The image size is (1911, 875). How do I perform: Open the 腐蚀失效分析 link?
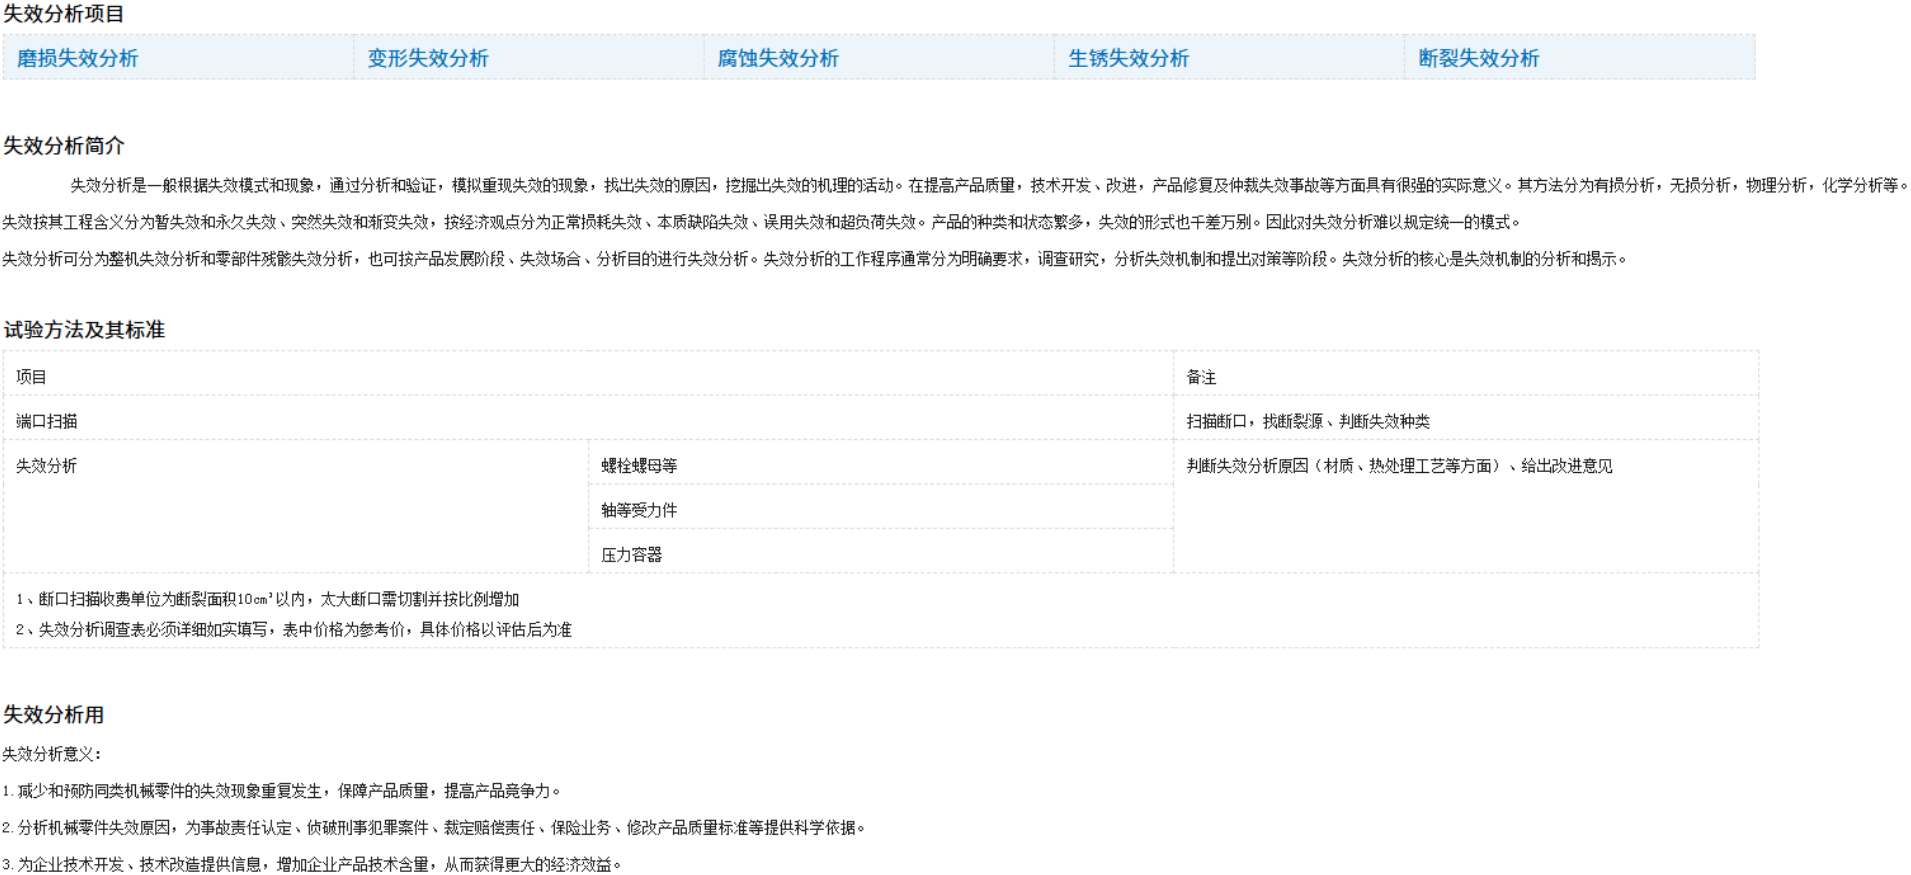point(778,58)
